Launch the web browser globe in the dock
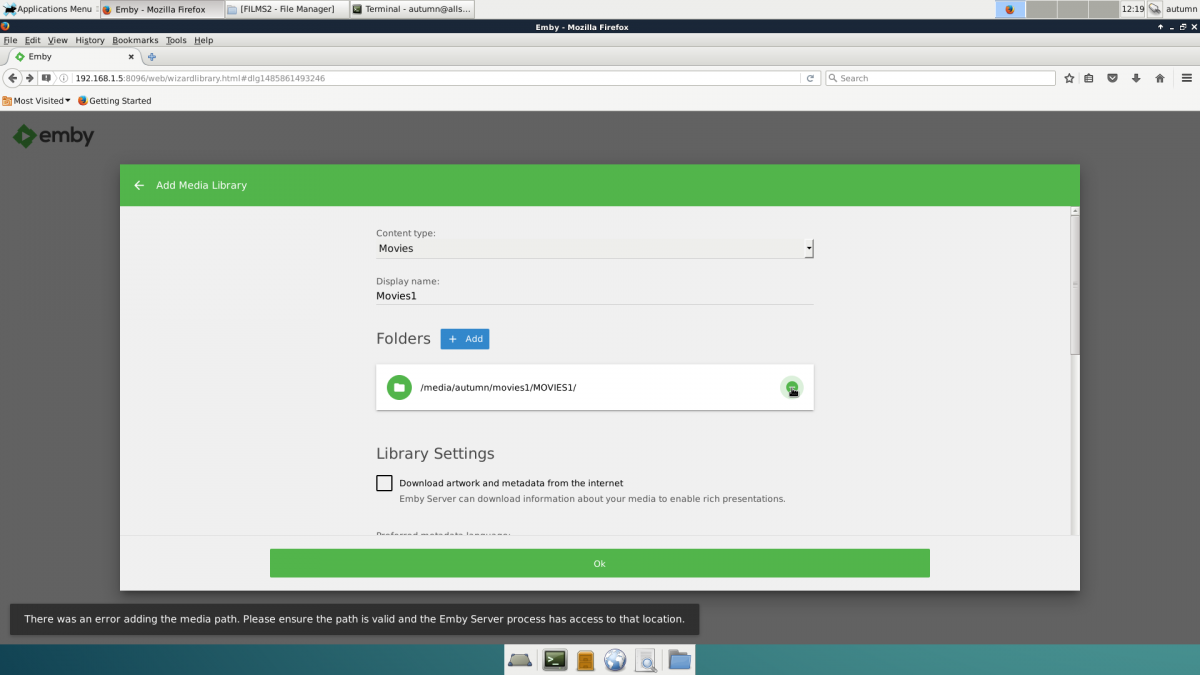The width and height of the screenshot is (1200, 675). pyautogui.click(x=615, y=660)
